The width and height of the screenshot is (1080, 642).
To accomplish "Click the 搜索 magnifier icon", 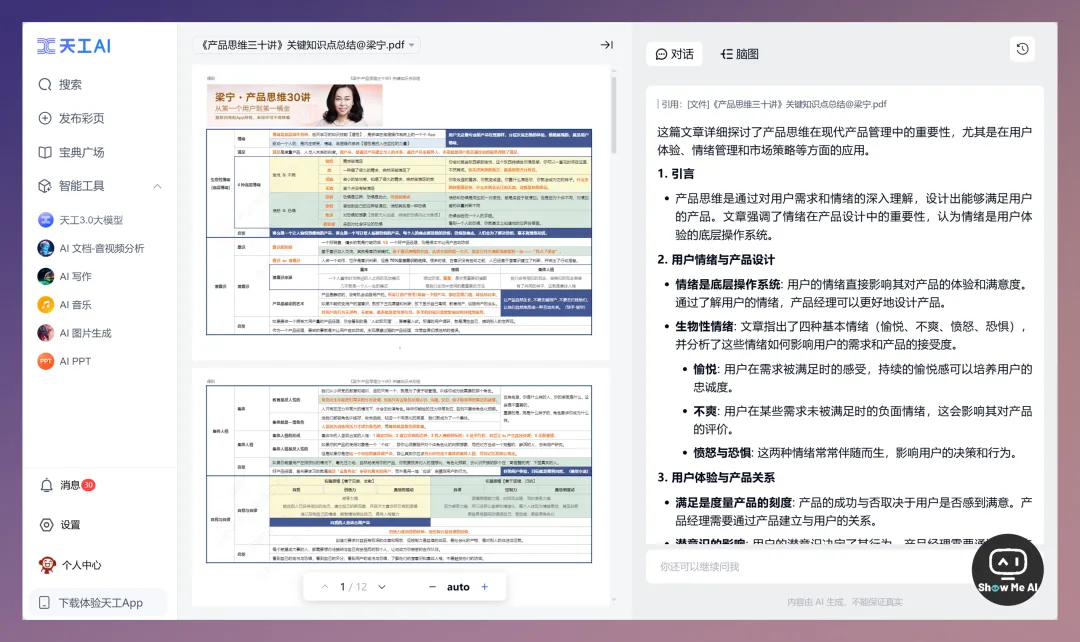I will point(45,85).
